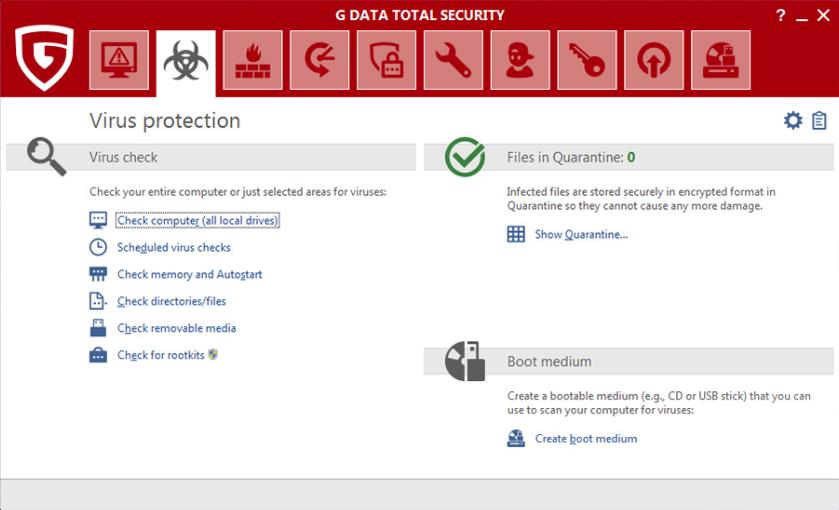839x510 pixels.
Task: Open the Parental controls child icon tab
Action: tap(520, 60)
